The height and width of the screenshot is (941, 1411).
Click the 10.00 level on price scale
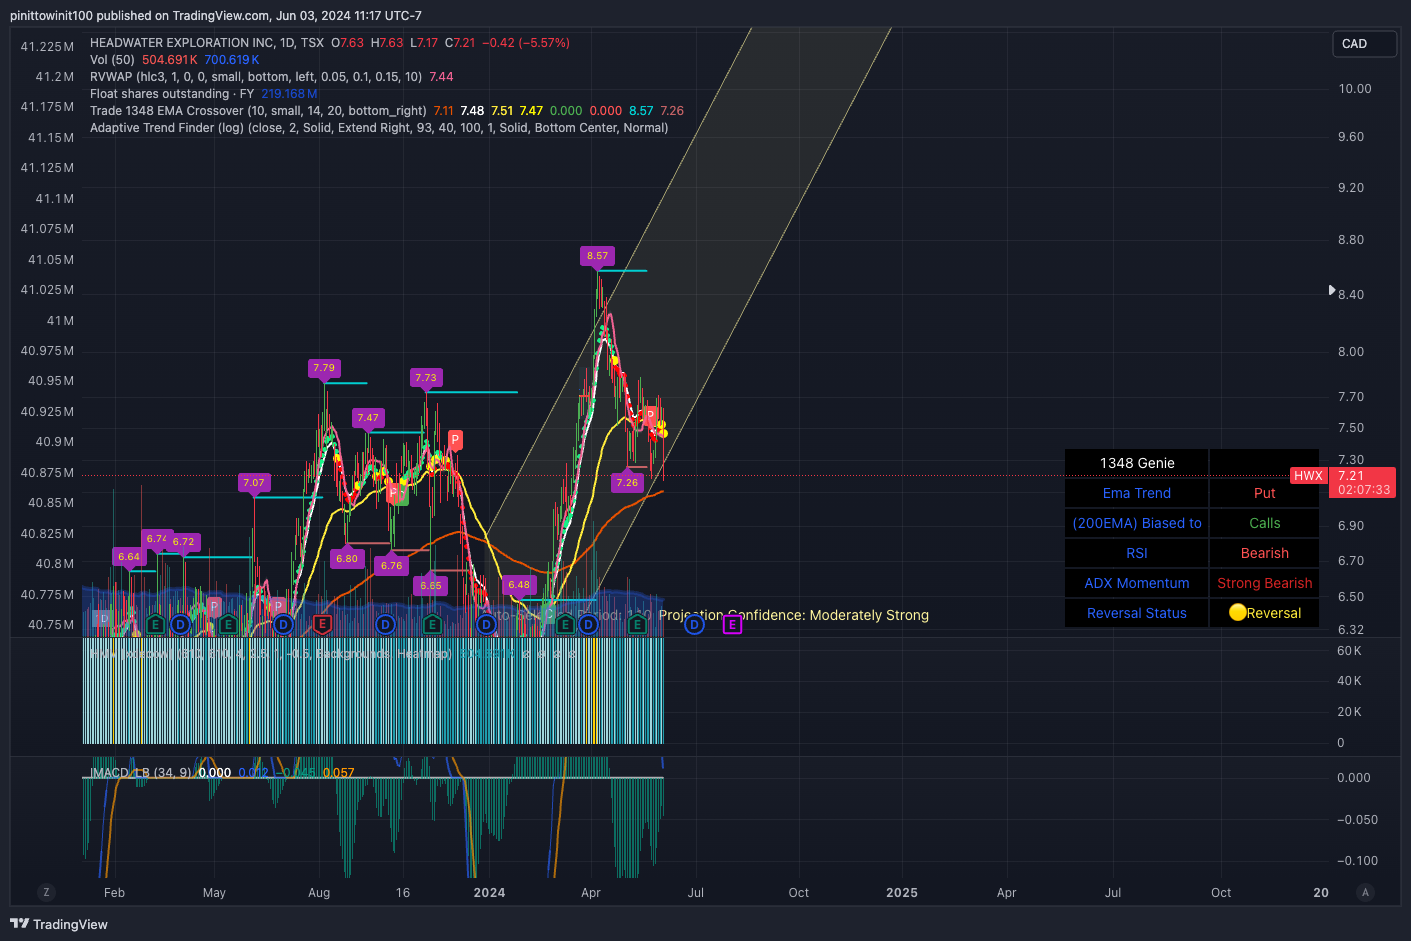[x=1355, y=89]
